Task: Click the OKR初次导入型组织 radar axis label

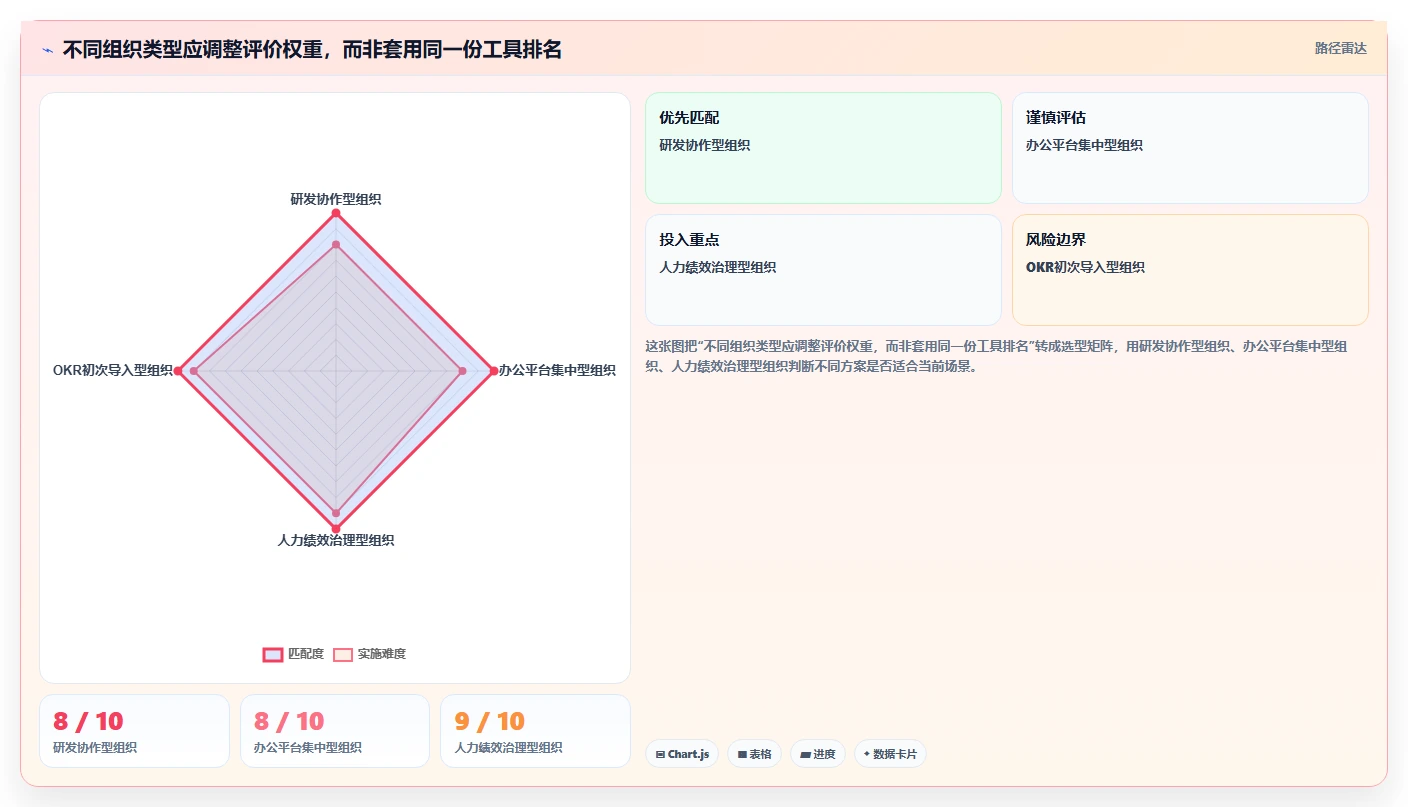Action: [113, 370]
